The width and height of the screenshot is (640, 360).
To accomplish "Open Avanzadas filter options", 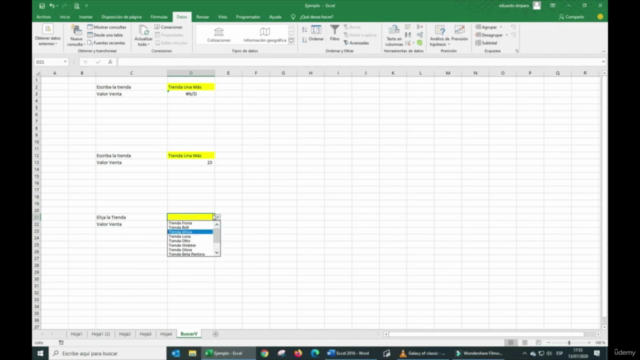I will click(356, 43).
